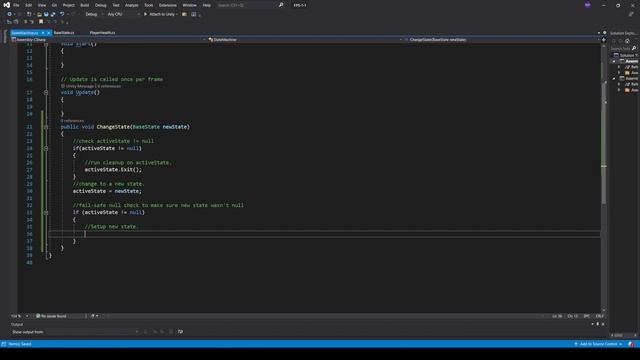Click the decrease indent icon

(x=9, y=22)
